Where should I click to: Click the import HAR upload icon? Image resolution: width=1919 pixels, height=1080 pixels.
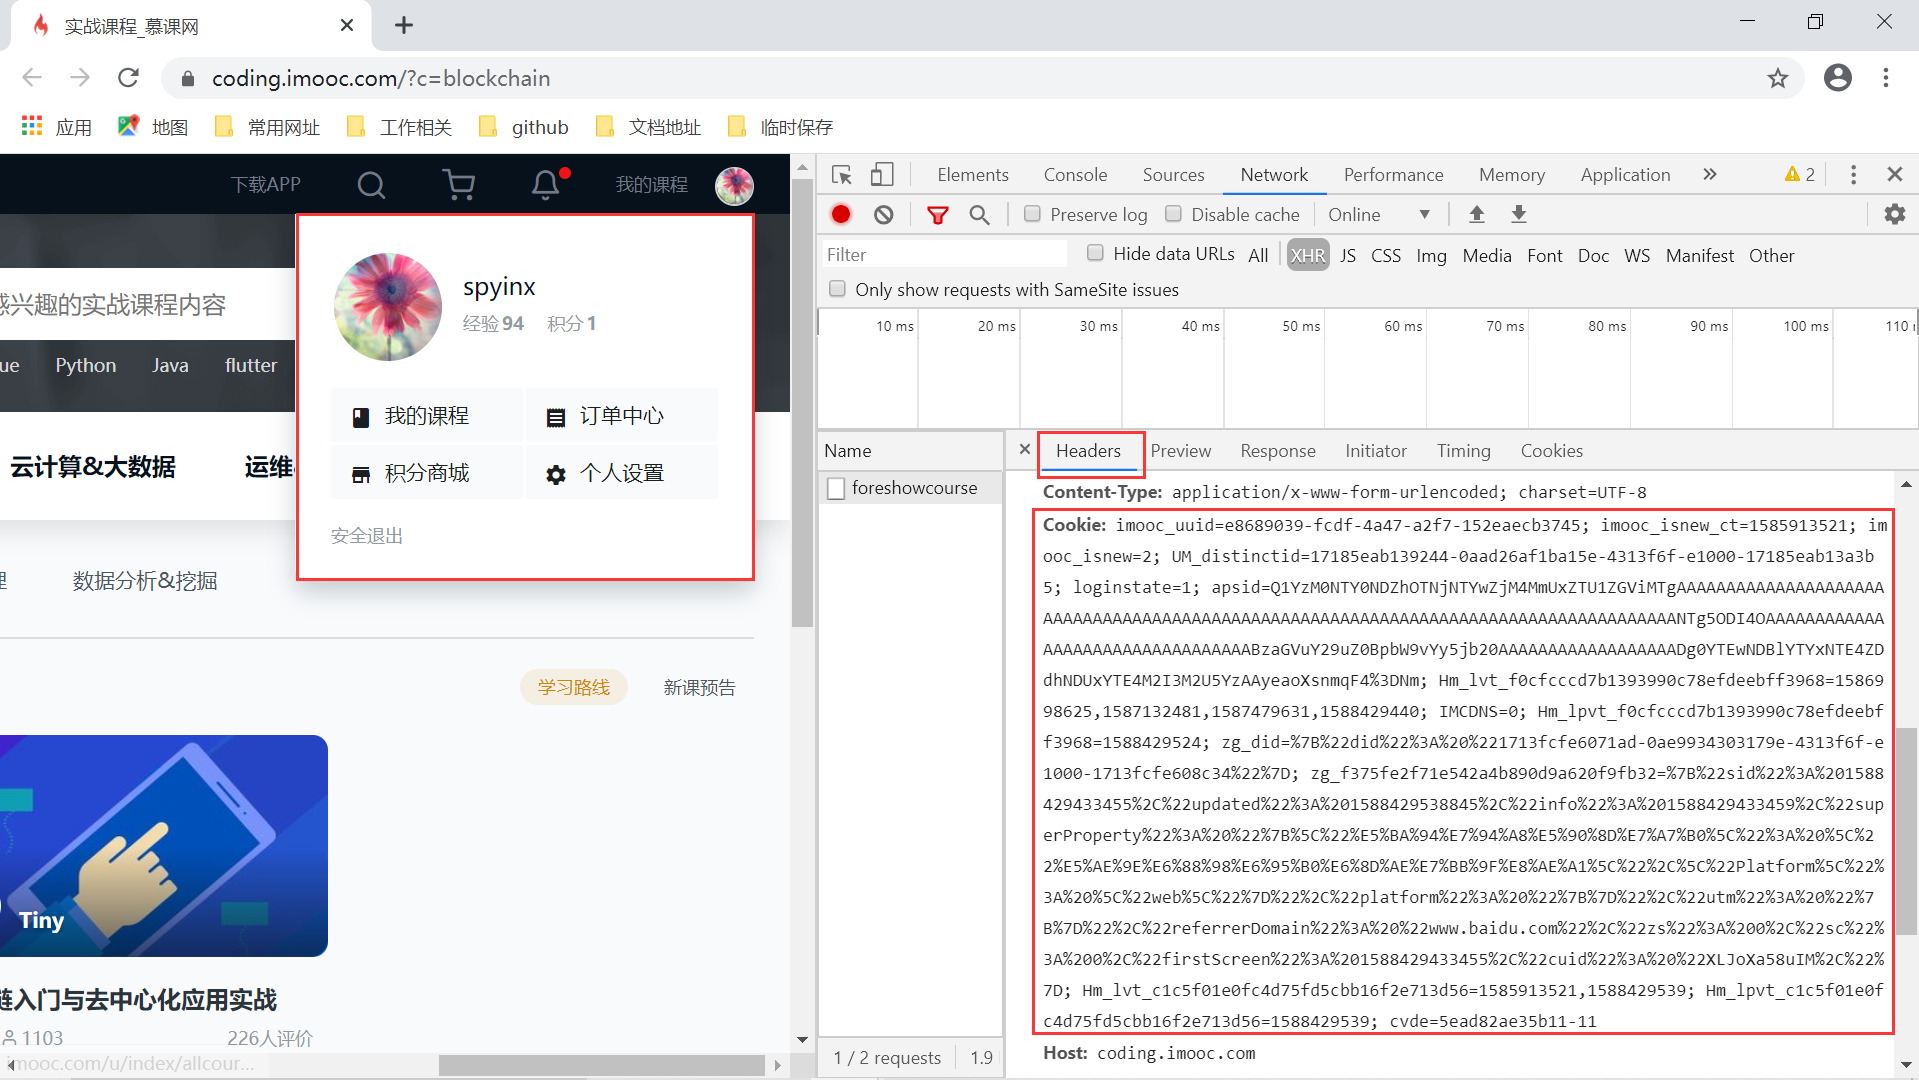tap(1476, 214)
